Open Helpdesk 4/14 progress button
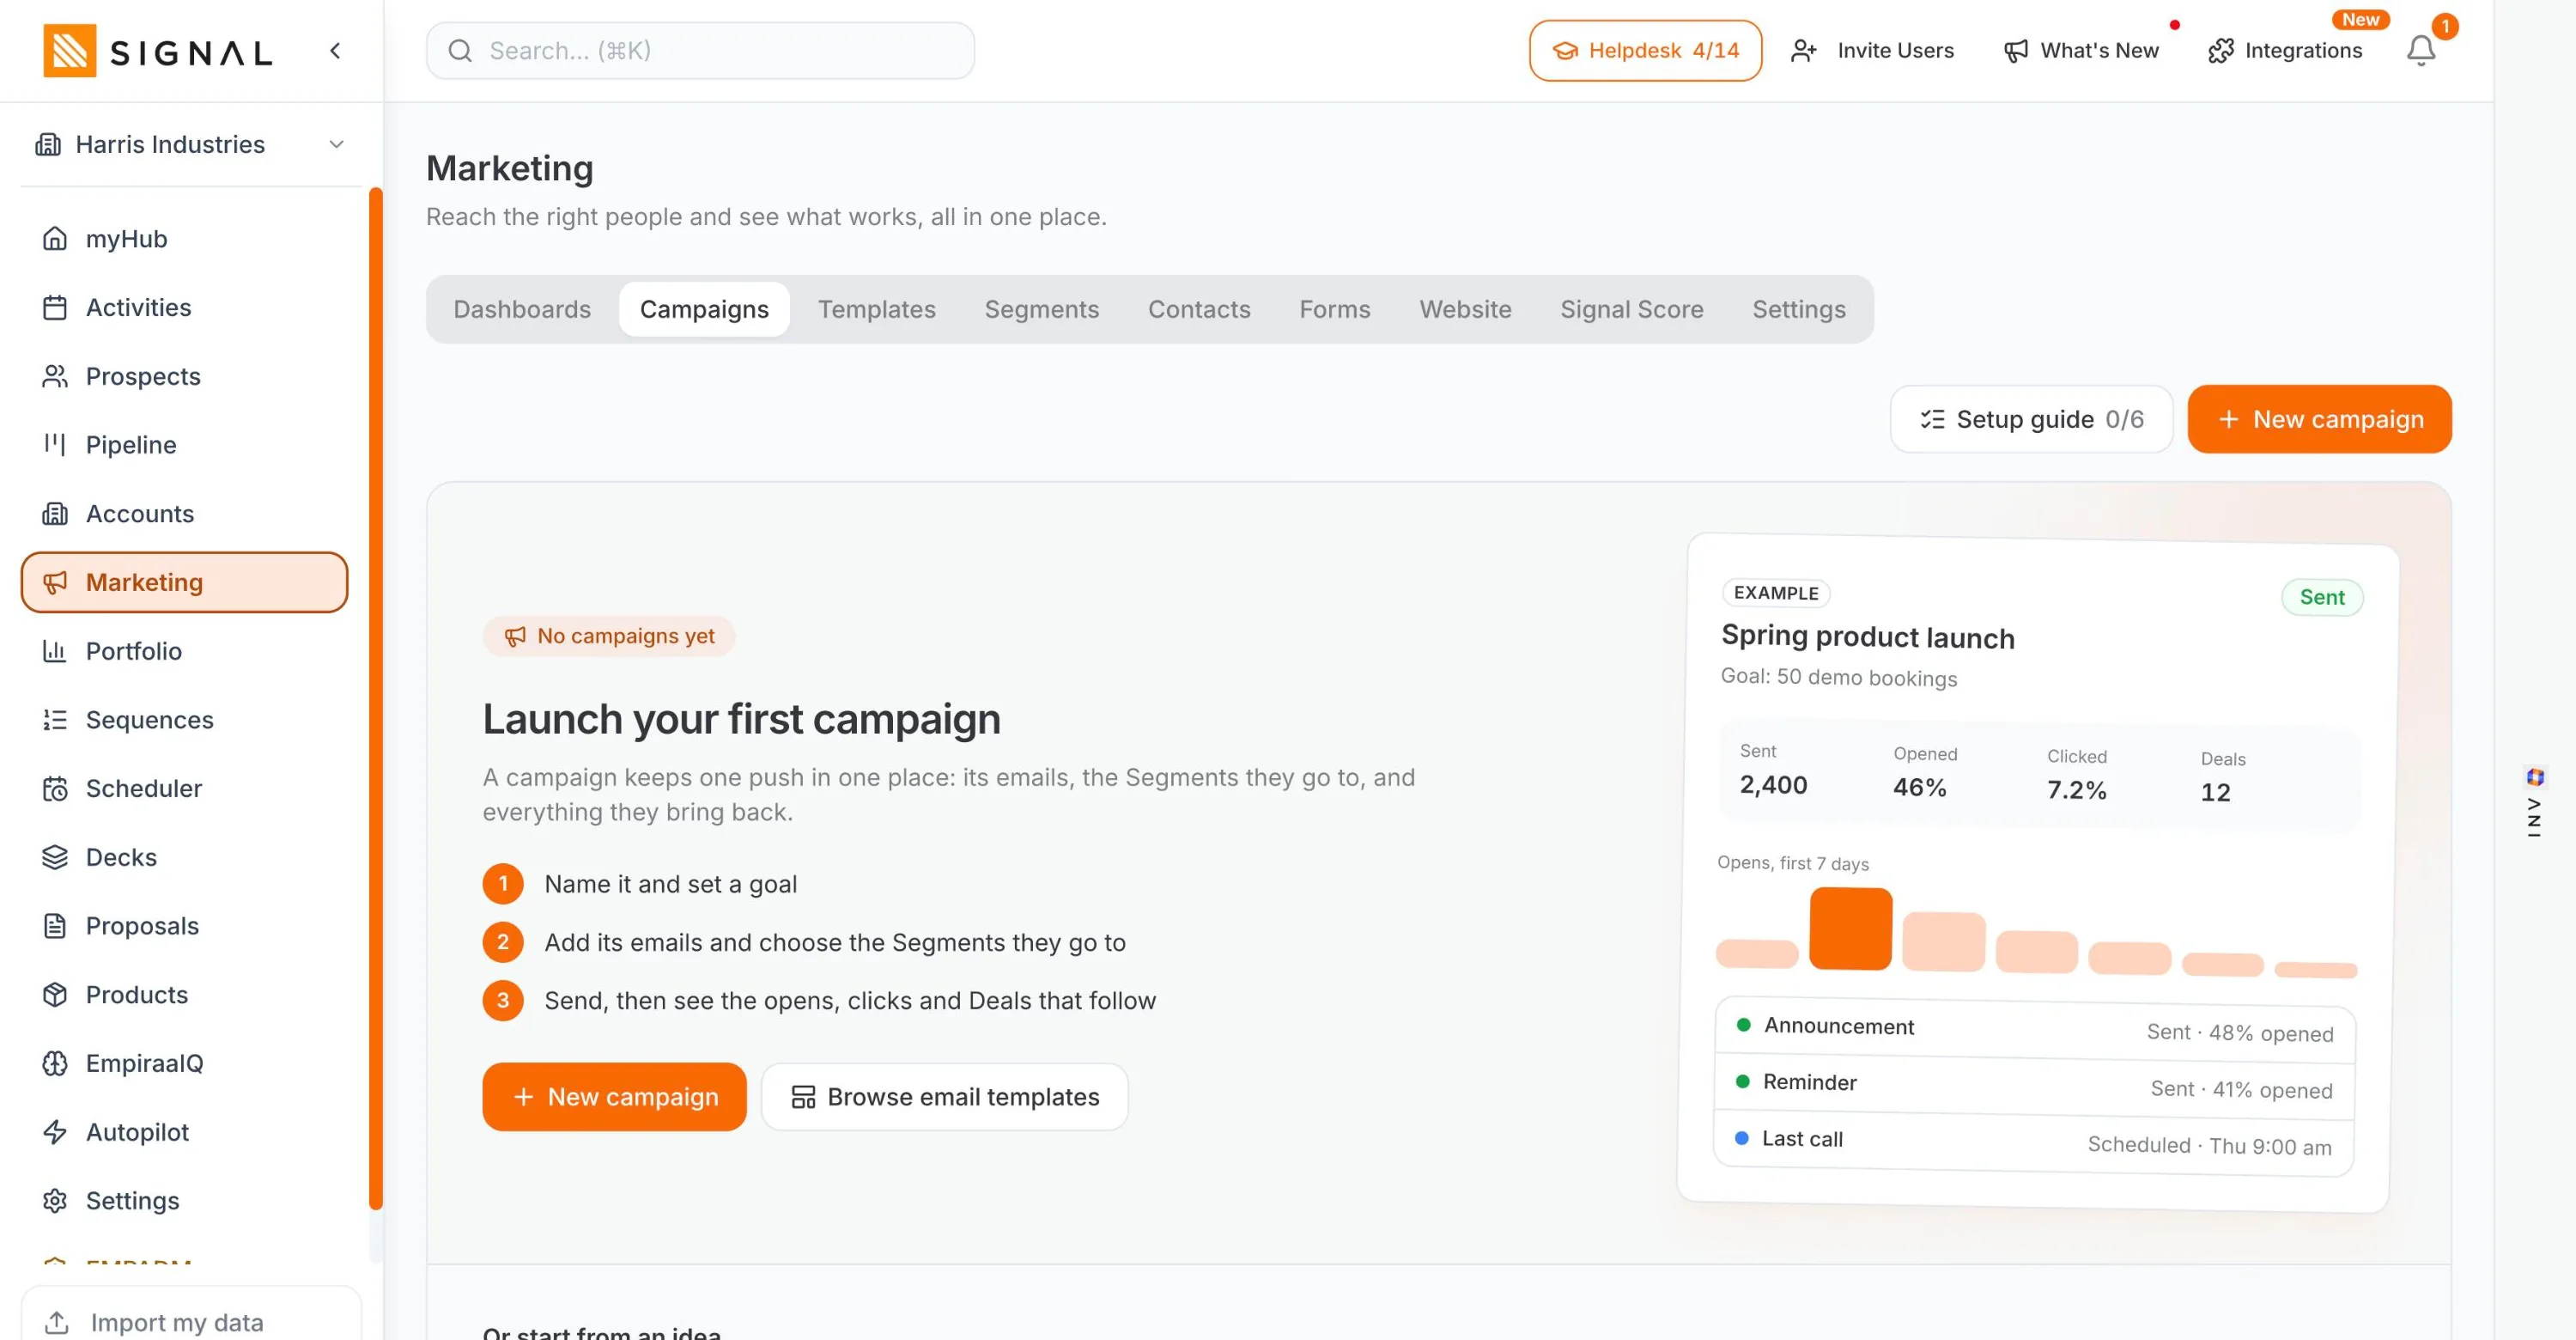 (x=1645, y=51)
